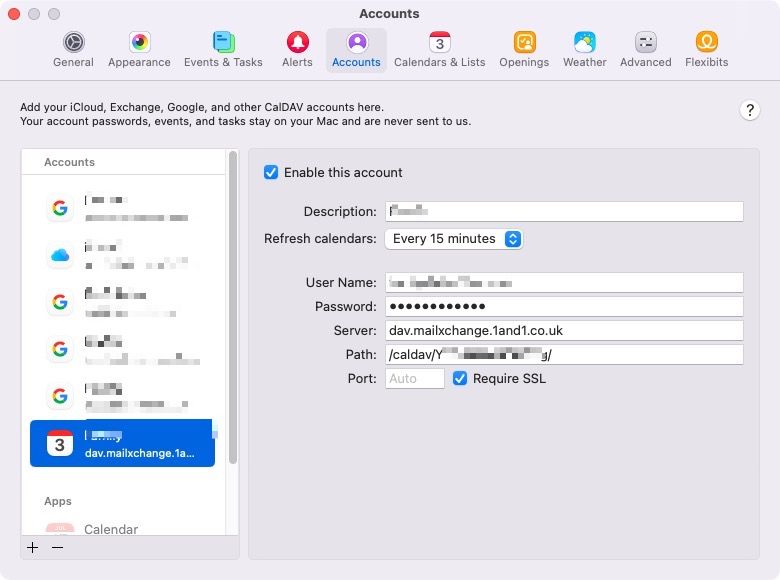Screen dimensions: 780x580
Task: Click the plus button to add account
Action: pos(33,548)
